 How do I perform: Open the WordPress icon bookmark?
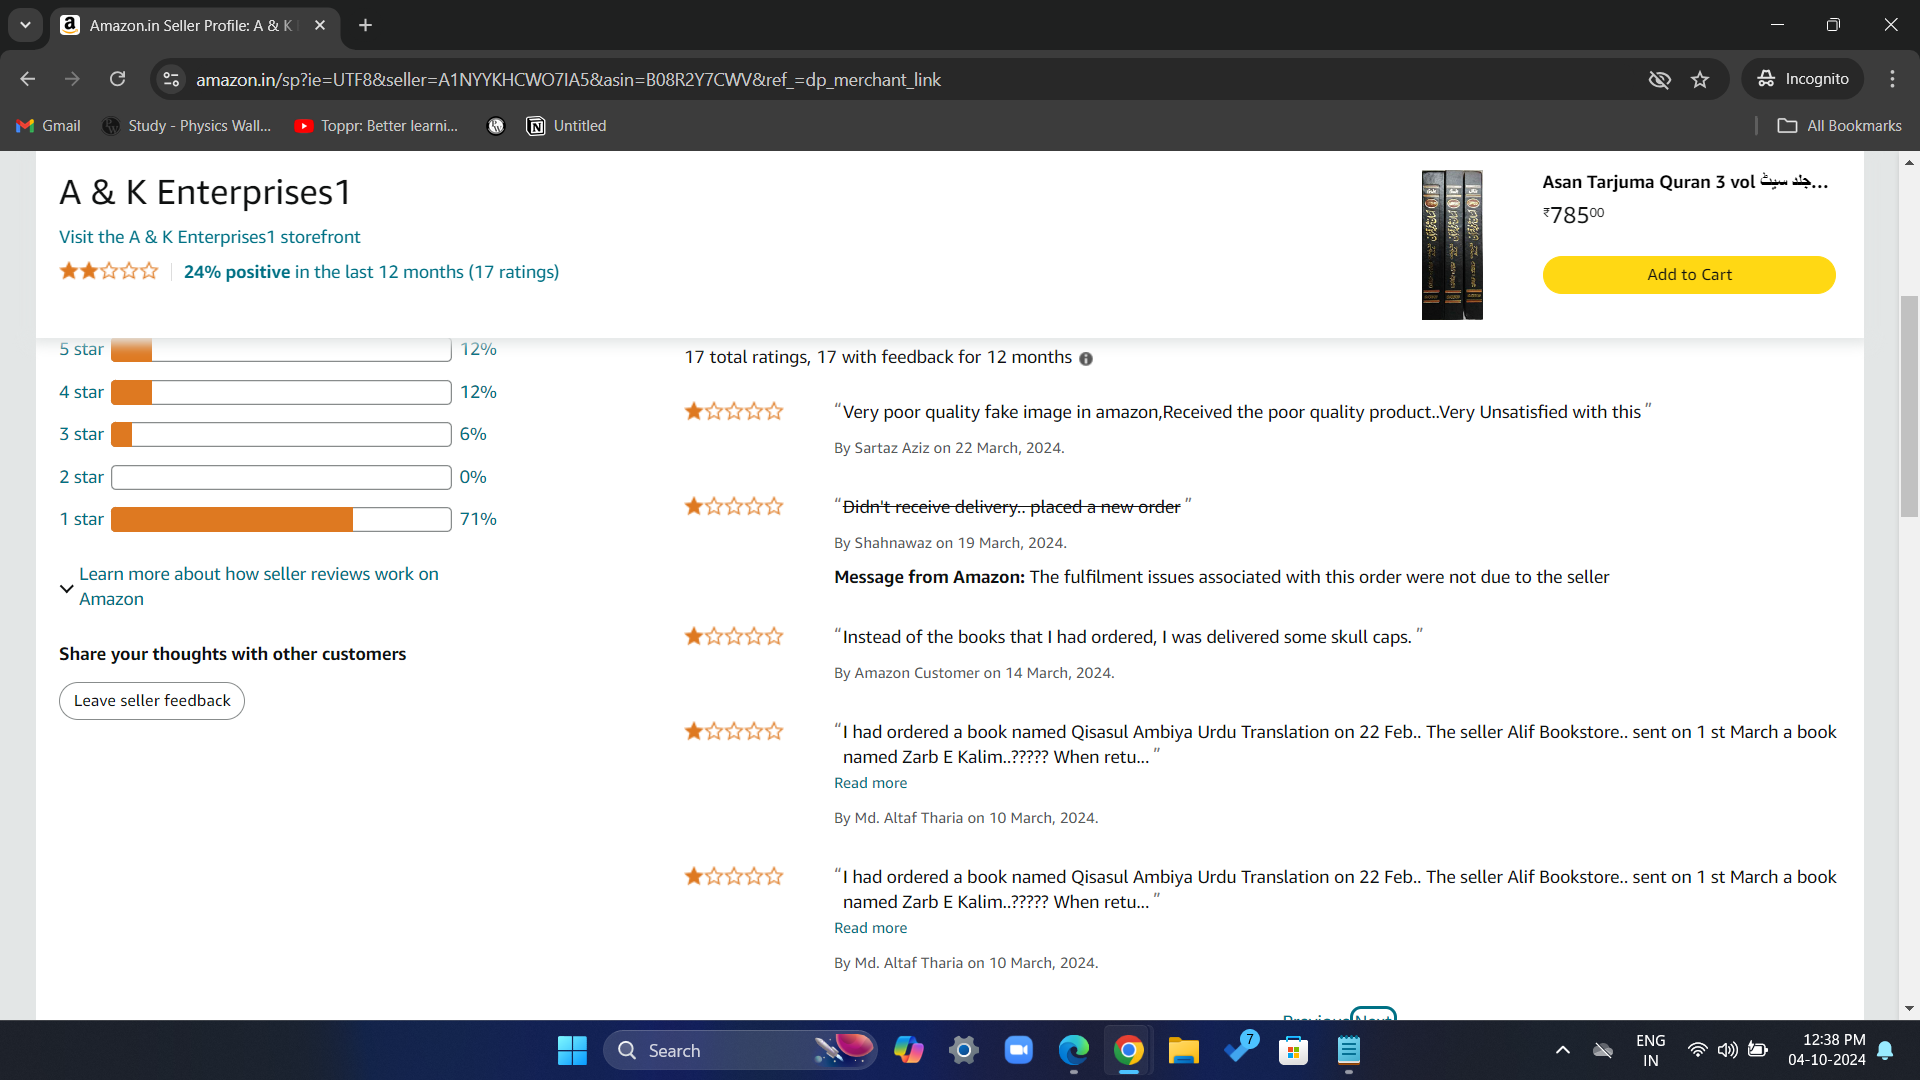point(496,126)
